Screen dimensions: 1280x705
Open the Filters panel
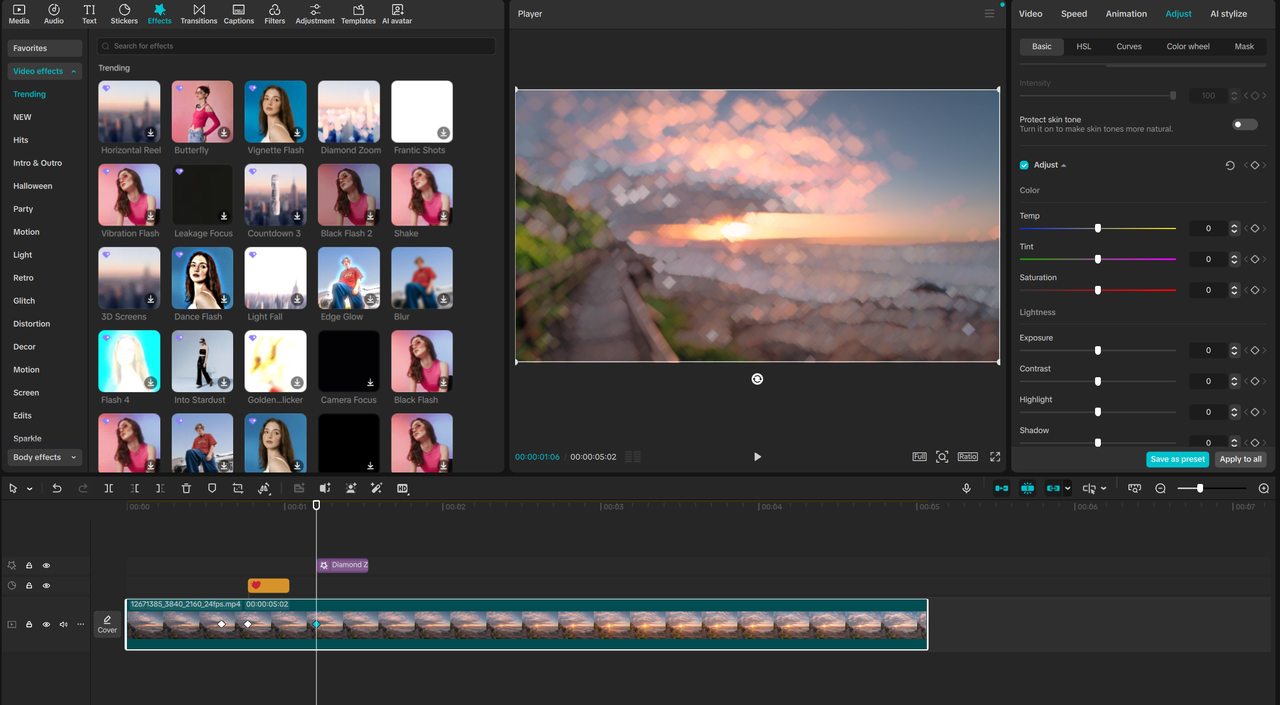(x=274, y=13)
